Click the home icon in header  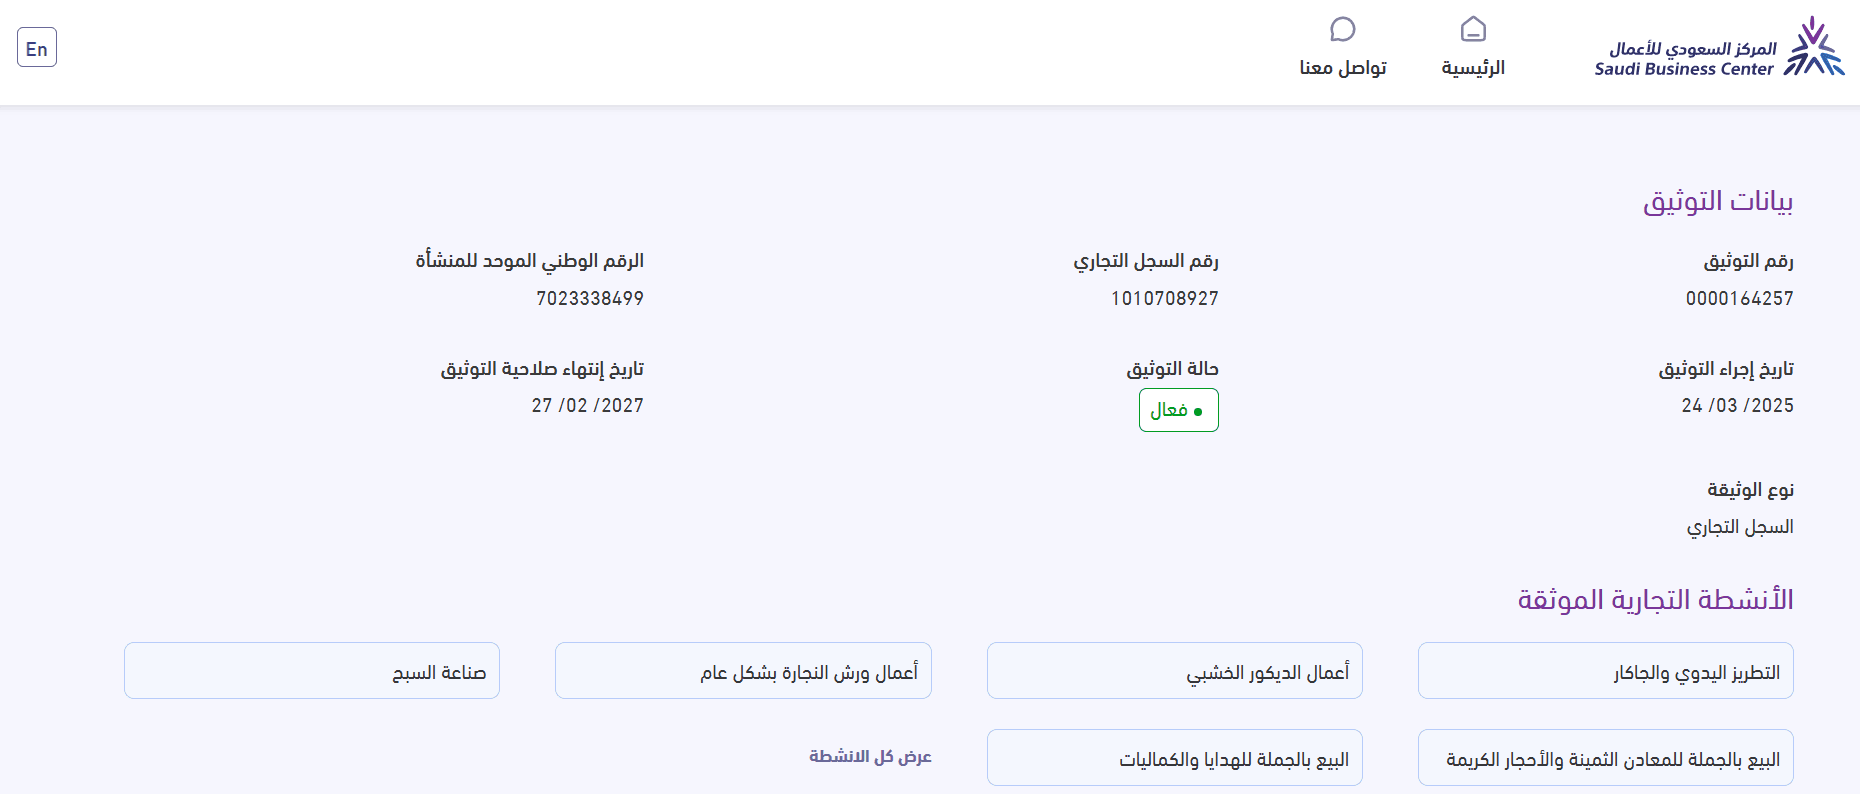click(x=1473, y=29)
